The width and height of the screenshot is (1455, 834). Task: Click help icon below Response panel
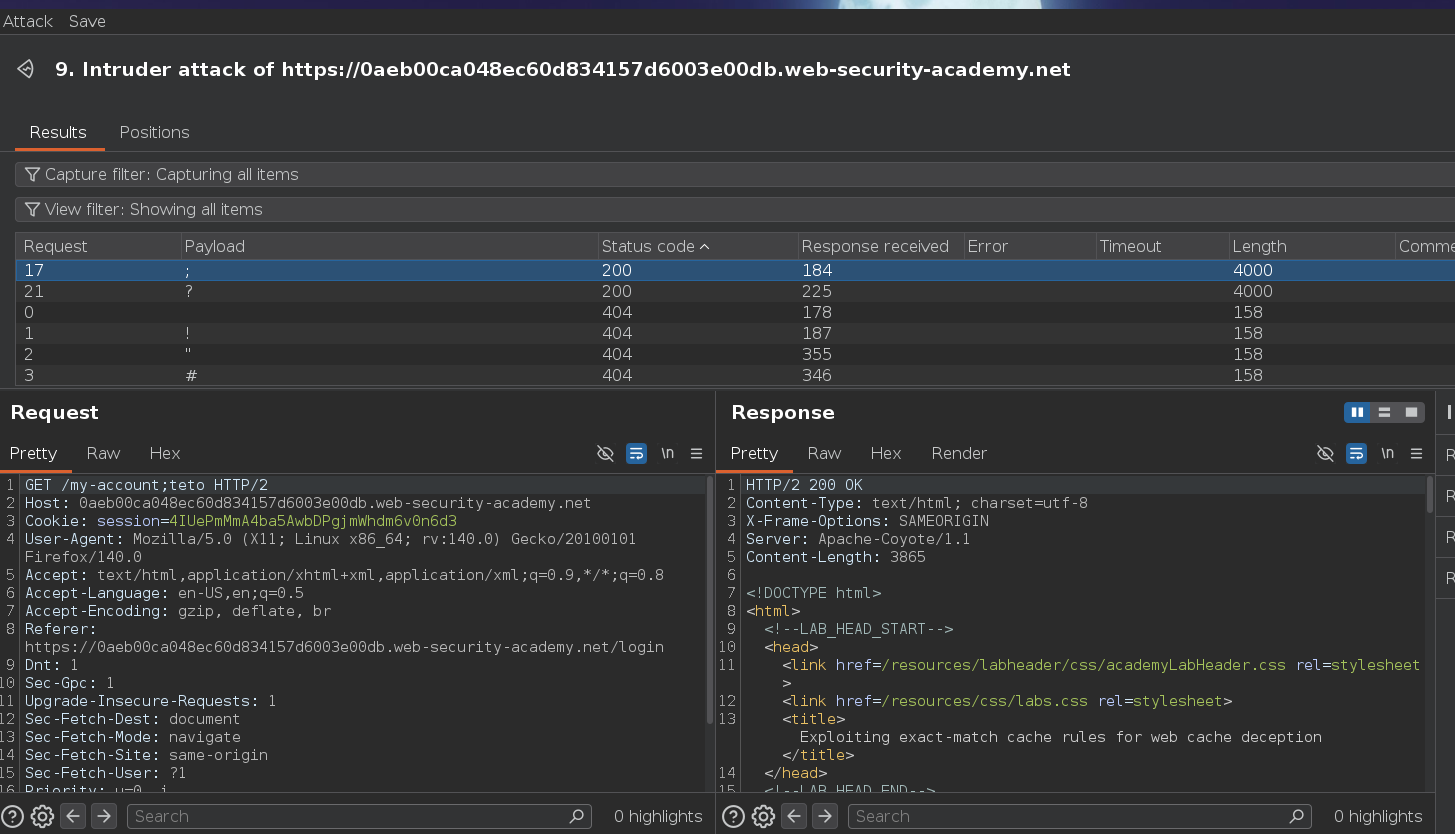pos(733,816)
